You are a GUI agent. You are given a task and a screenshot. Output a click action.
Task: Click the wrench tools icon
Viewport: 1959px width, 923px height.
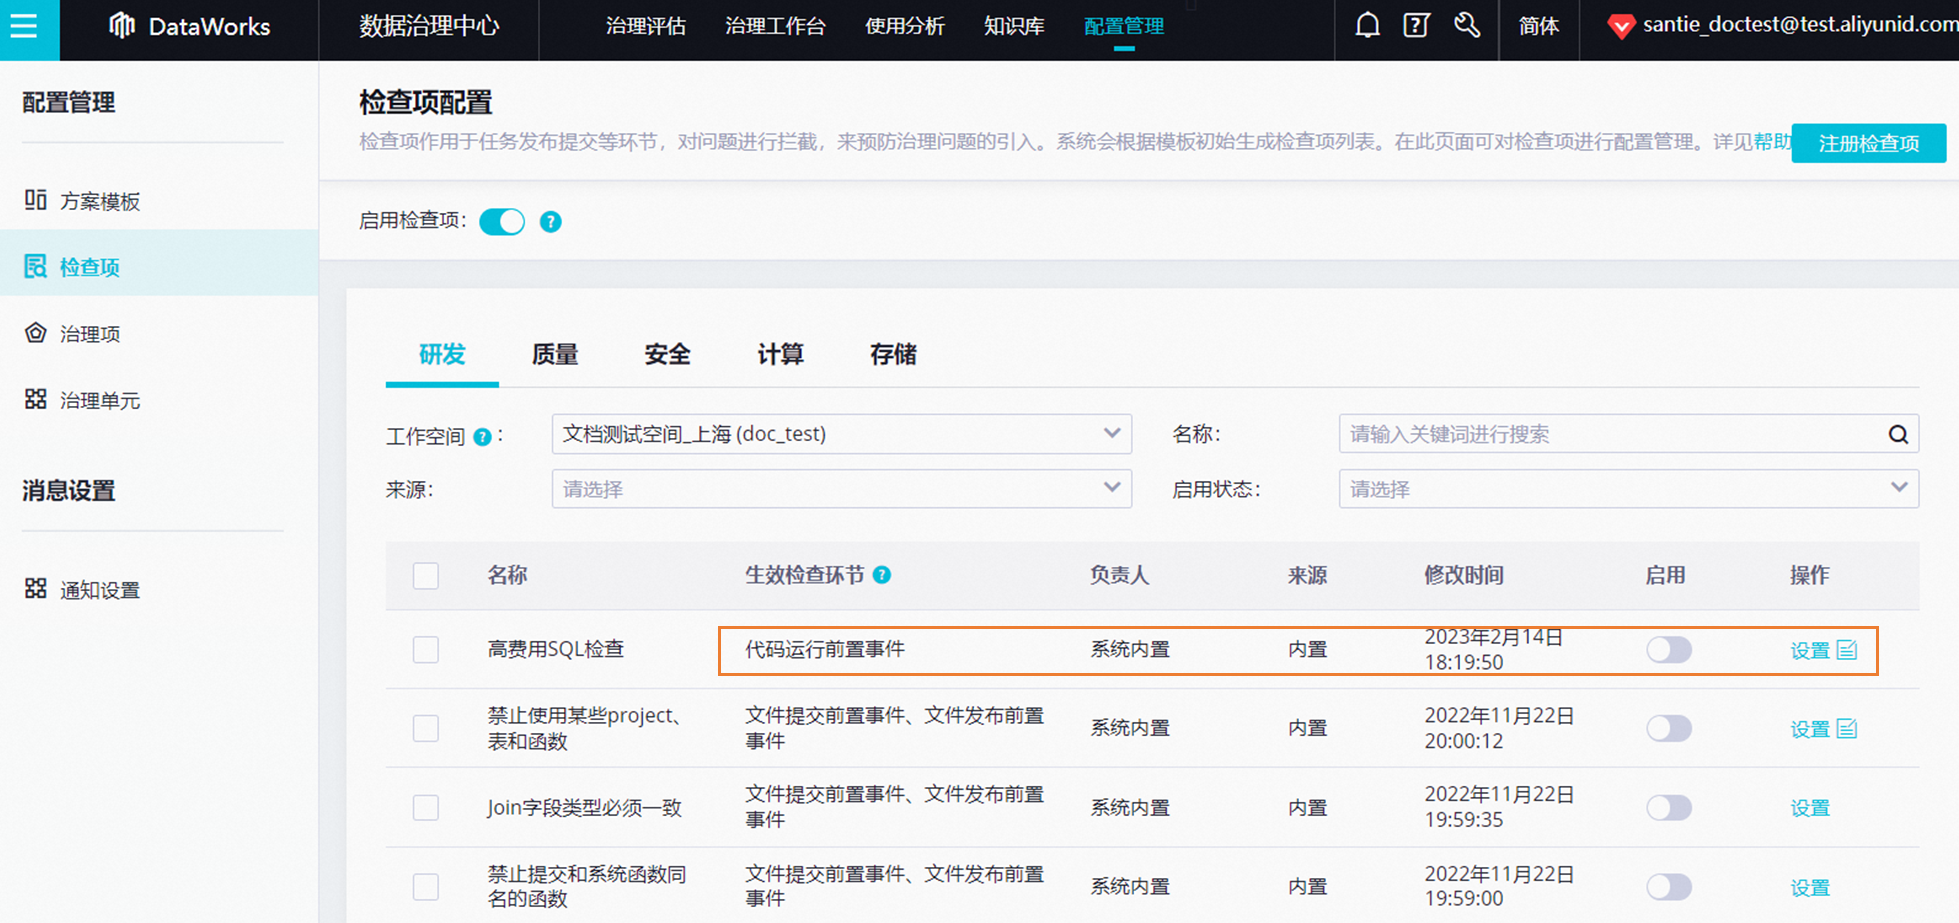[1467, 25]
